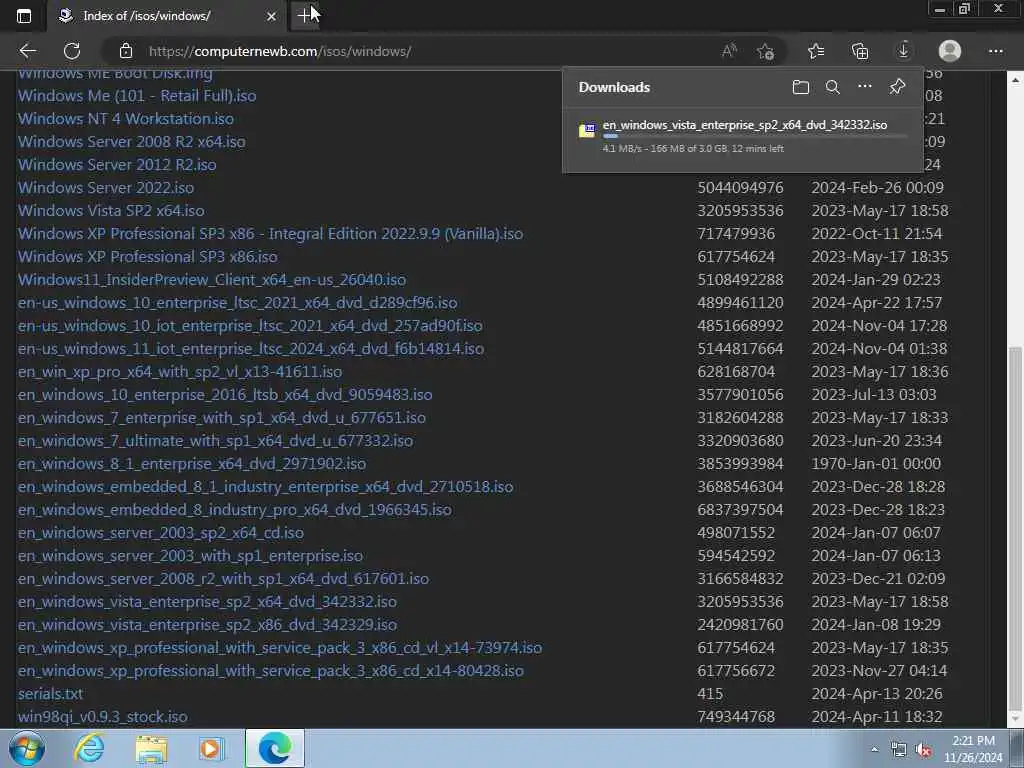Click en_windows_server_2008_r2_with_sp1 link
Viewport: 1024px width, 768px height.
(223, 579)
